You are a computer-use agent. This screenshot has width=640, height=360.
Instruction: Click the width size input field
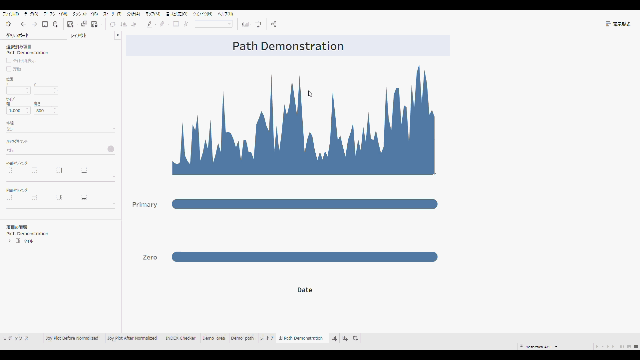(18, 110)
